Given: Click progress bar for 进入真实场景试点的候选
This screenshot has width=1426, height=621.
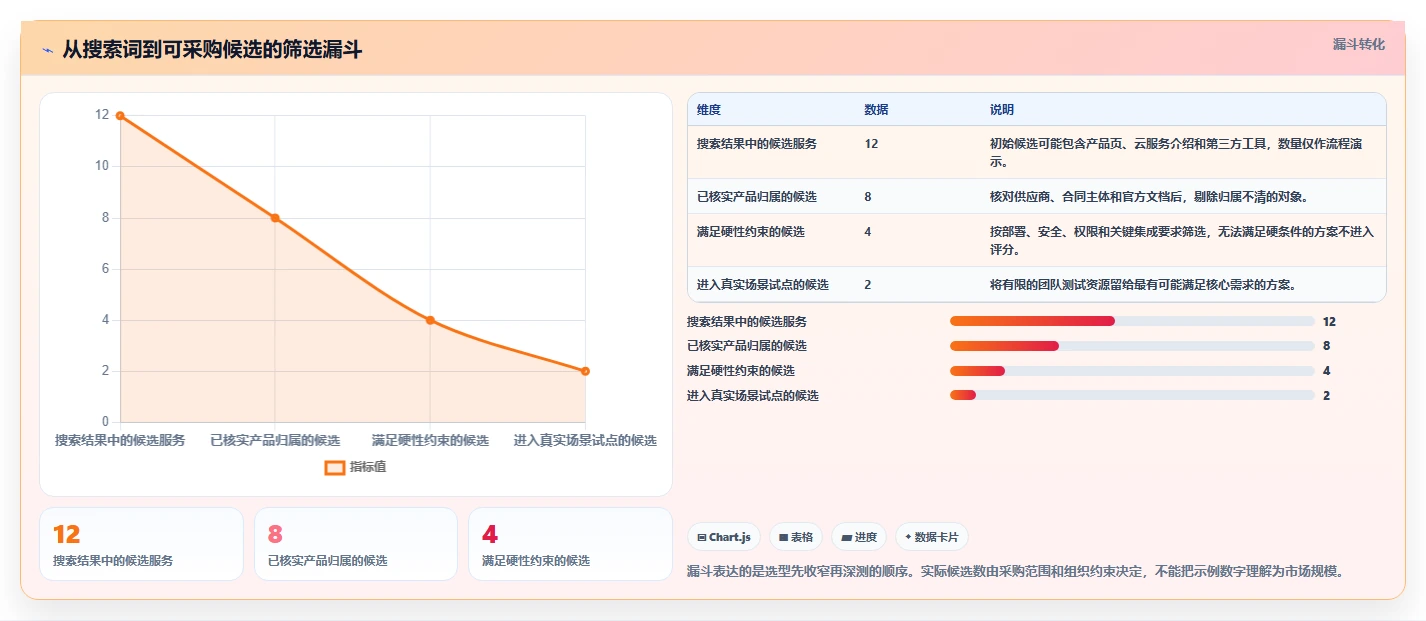Looking at the screenshot, I should tap(1132, 395).
